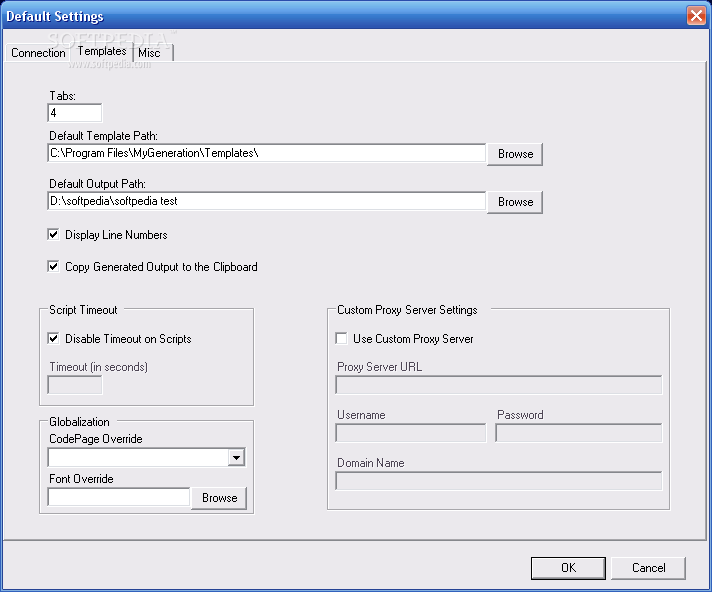The width and height of the screenshot is (712, 592).
Task: Click the Cancel button
Action: coord(648,568)
